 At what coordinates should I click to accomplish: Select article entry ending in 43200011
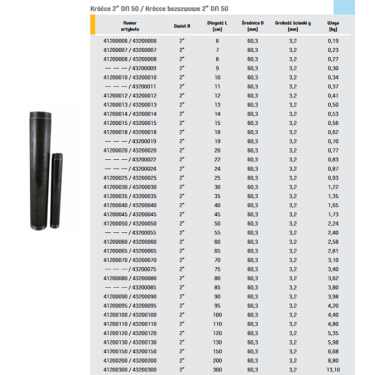pyautogui.click(x=131, y=86)
